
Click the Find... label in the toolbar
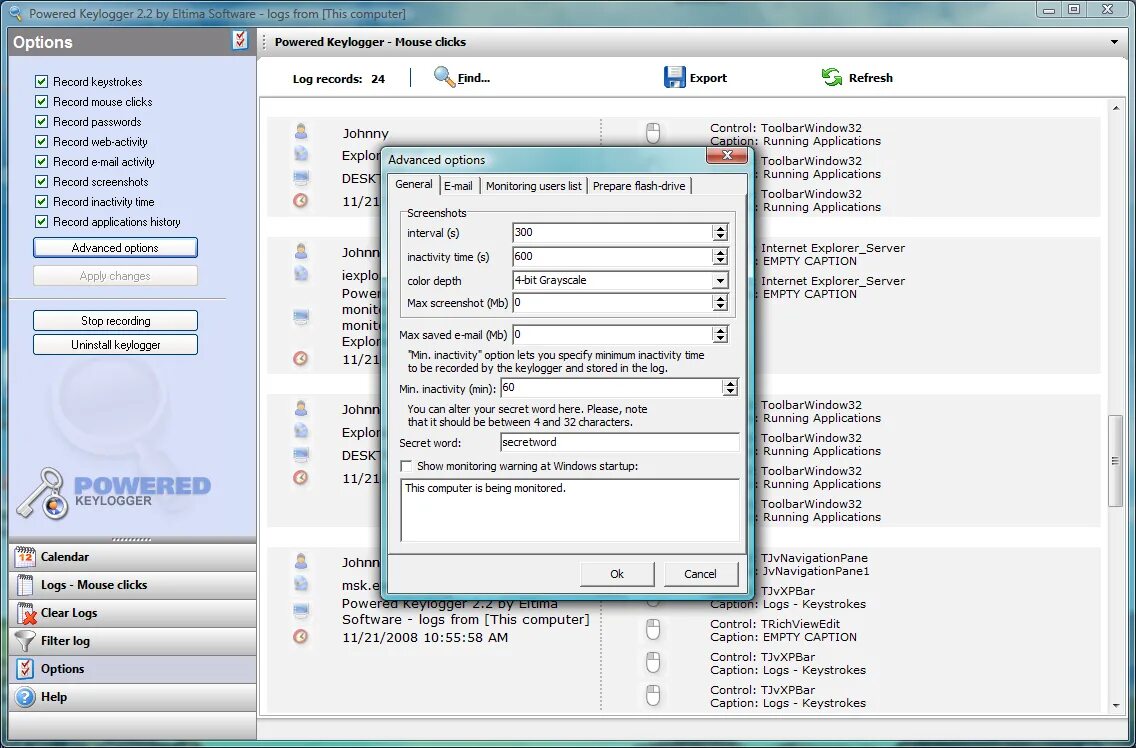(x=474, y=78)
